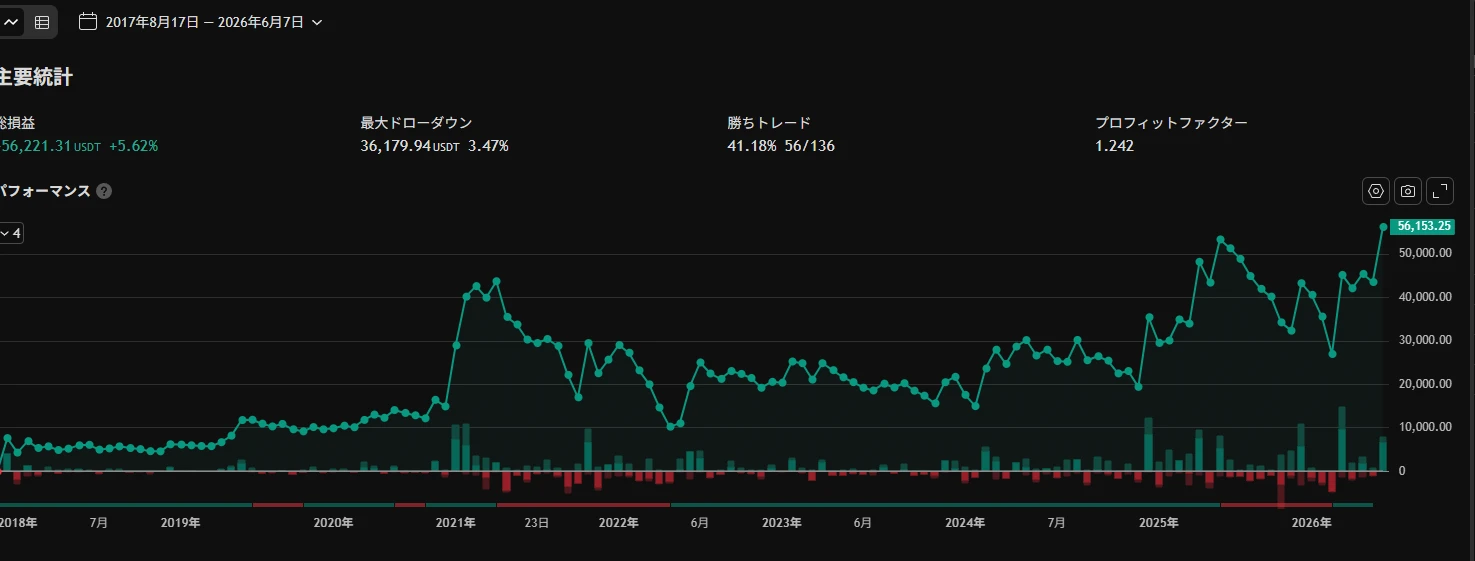The height and width of the screenshot is (561, 1475).
Task: Click the 2020年 time axis label
Action: click(x=333, y=523)
